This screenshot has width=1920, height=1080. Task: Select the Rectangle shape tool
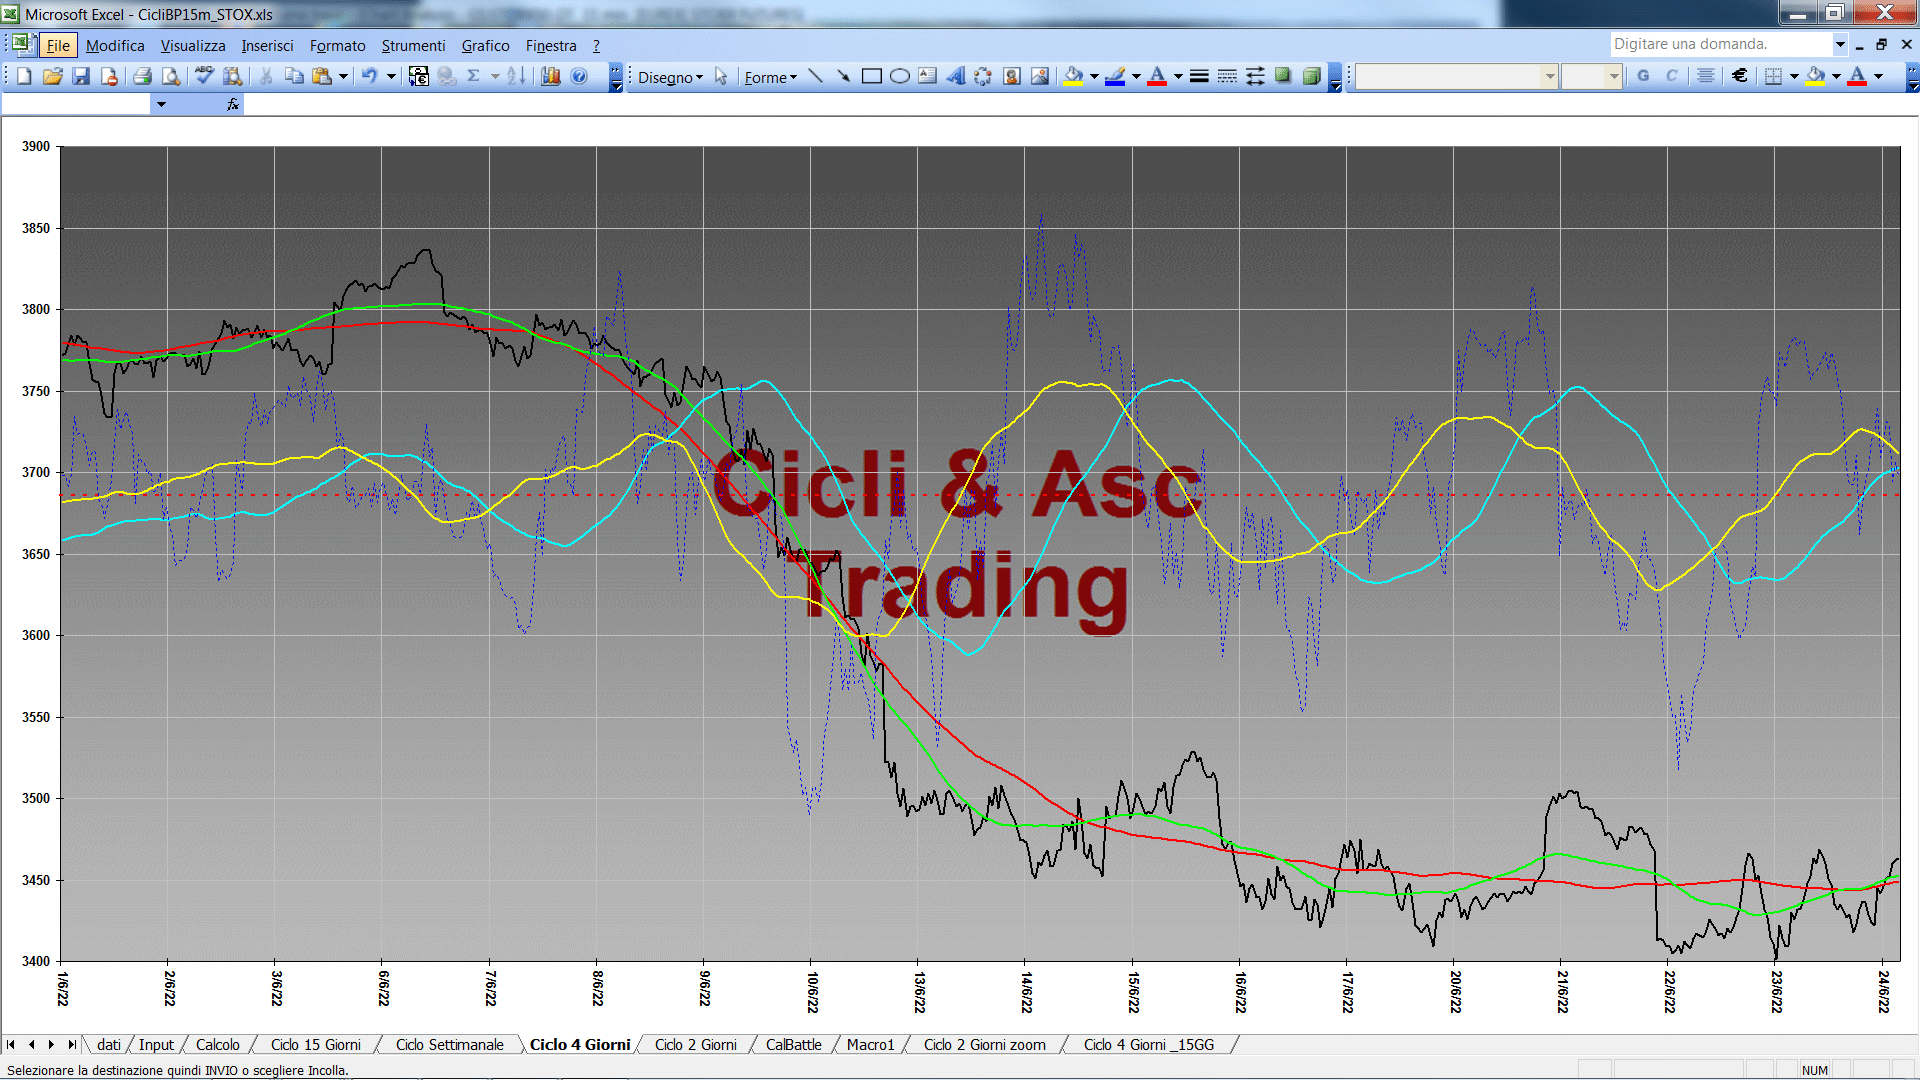click(x=872, y=77)
